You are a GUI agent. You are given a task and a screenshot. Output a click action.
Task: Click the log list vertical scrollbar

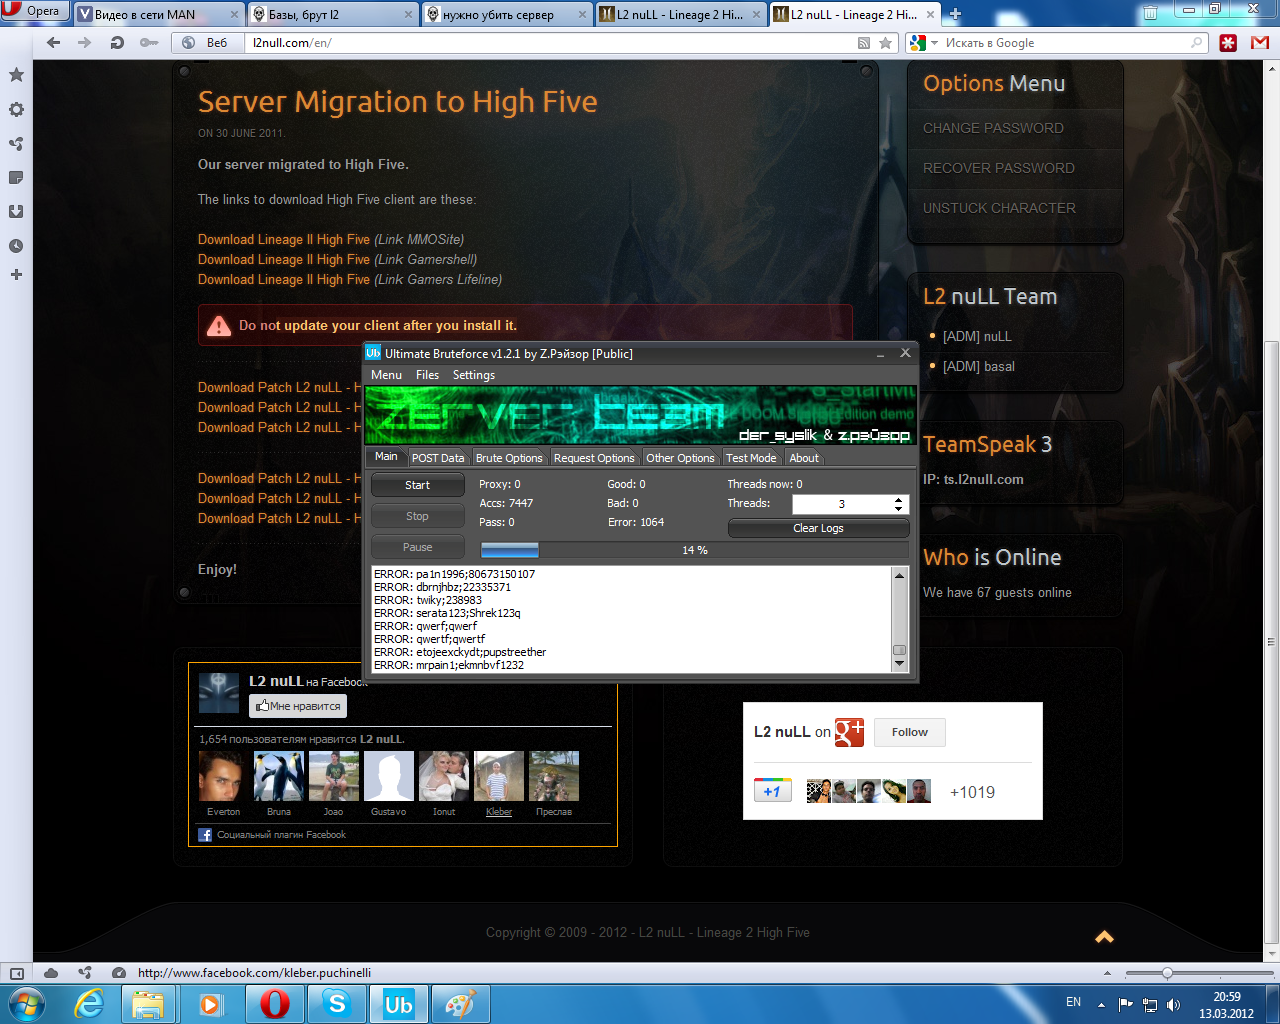click(x=899, y=619)
